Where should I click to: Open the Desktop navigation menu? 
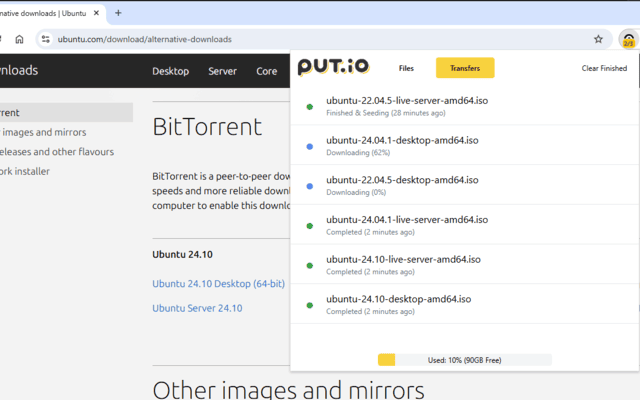click(x=170, y=71)
